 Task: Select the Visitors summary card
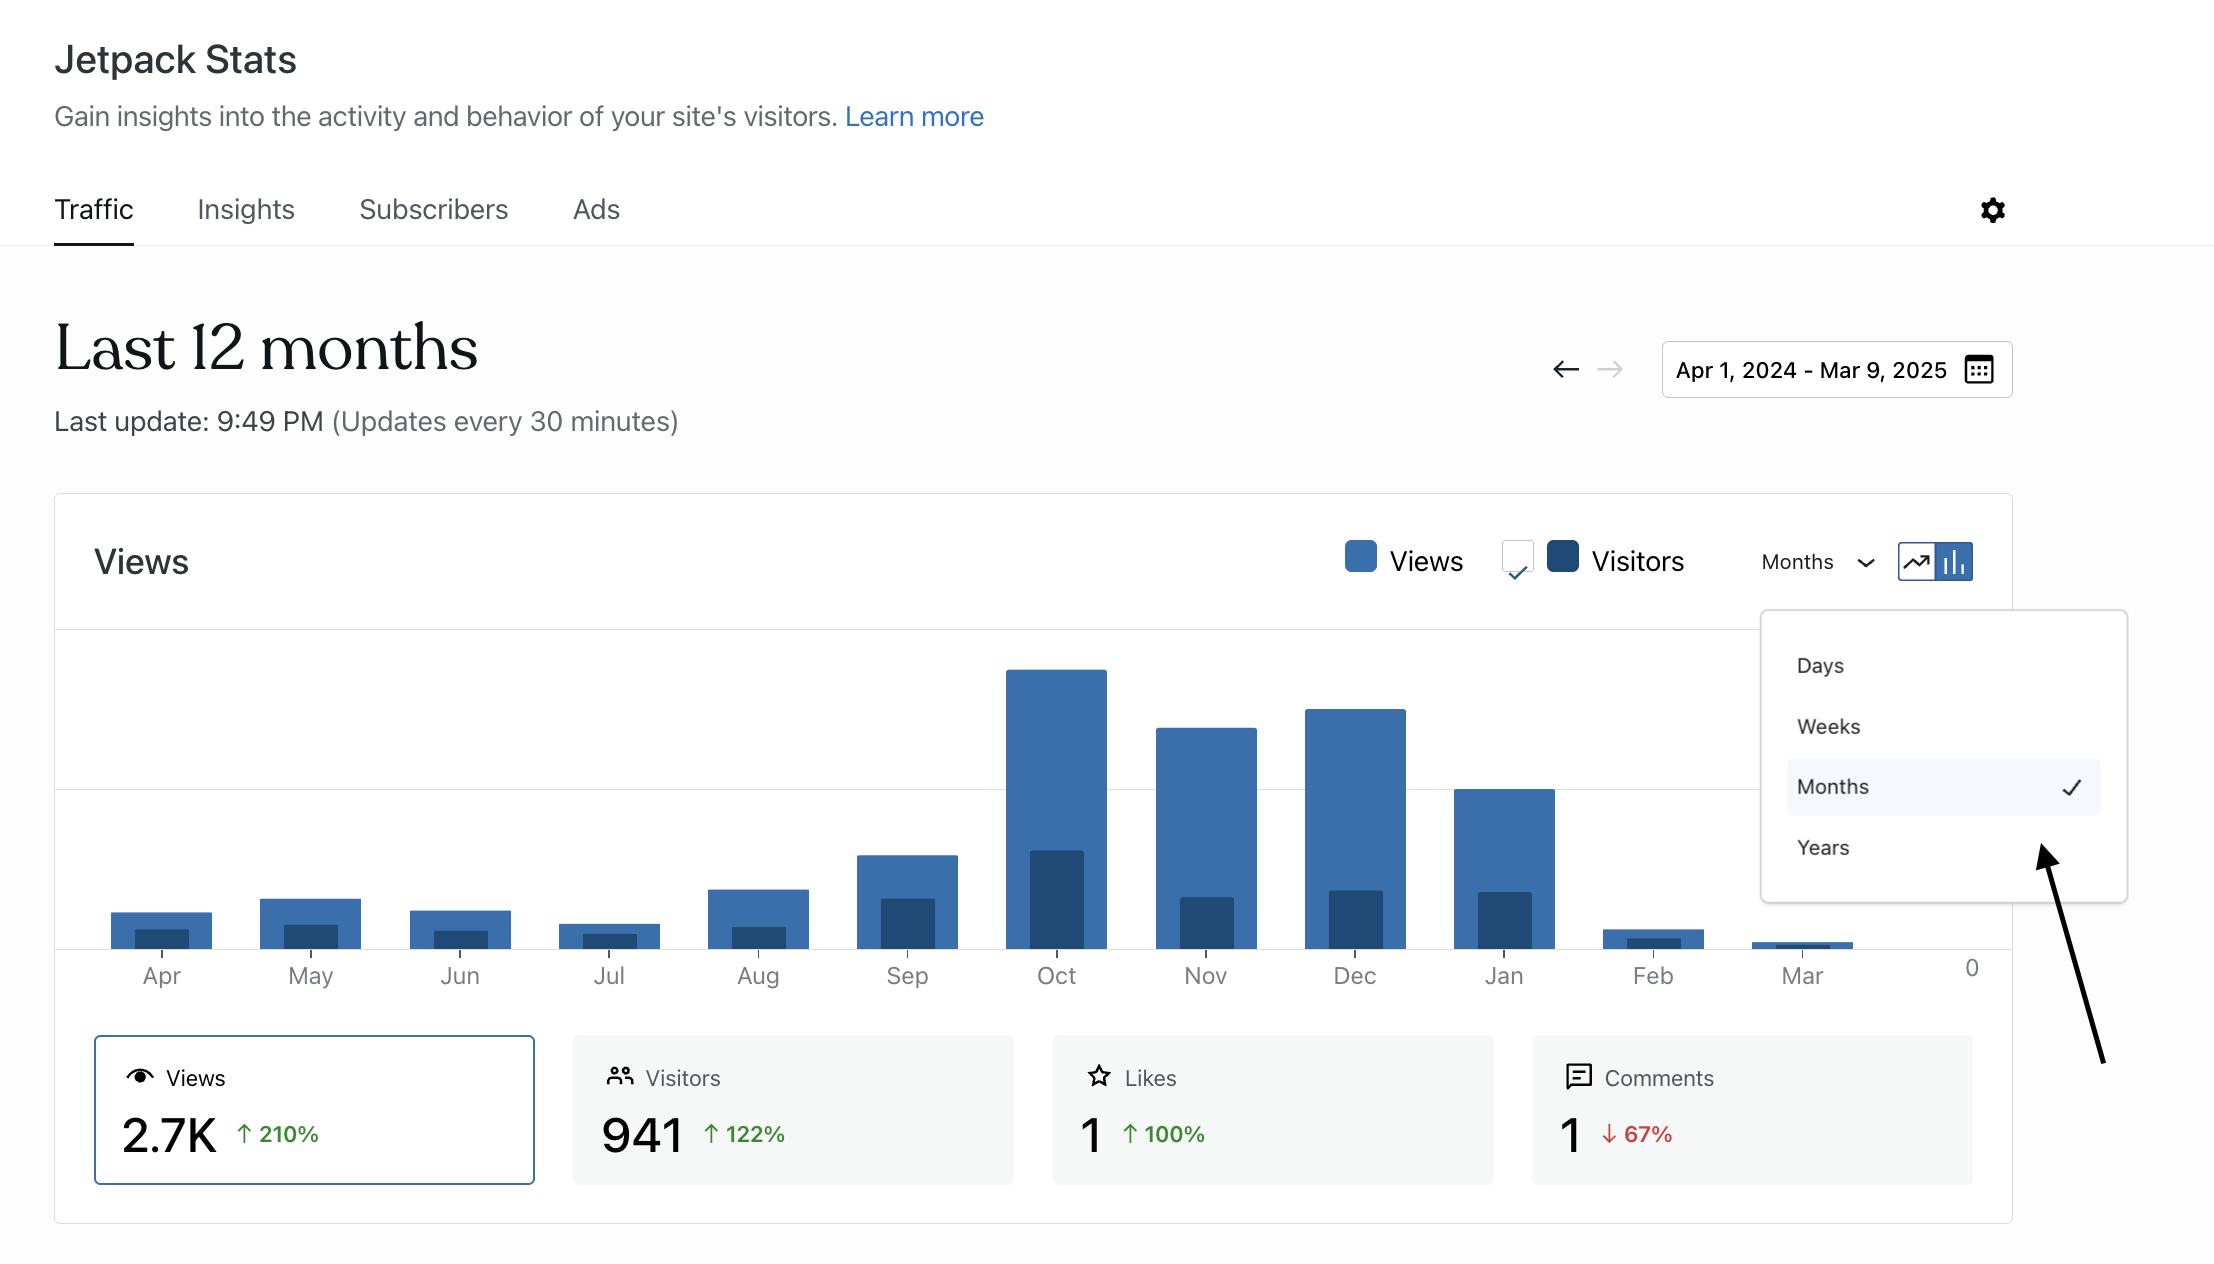pos(793,1108)
